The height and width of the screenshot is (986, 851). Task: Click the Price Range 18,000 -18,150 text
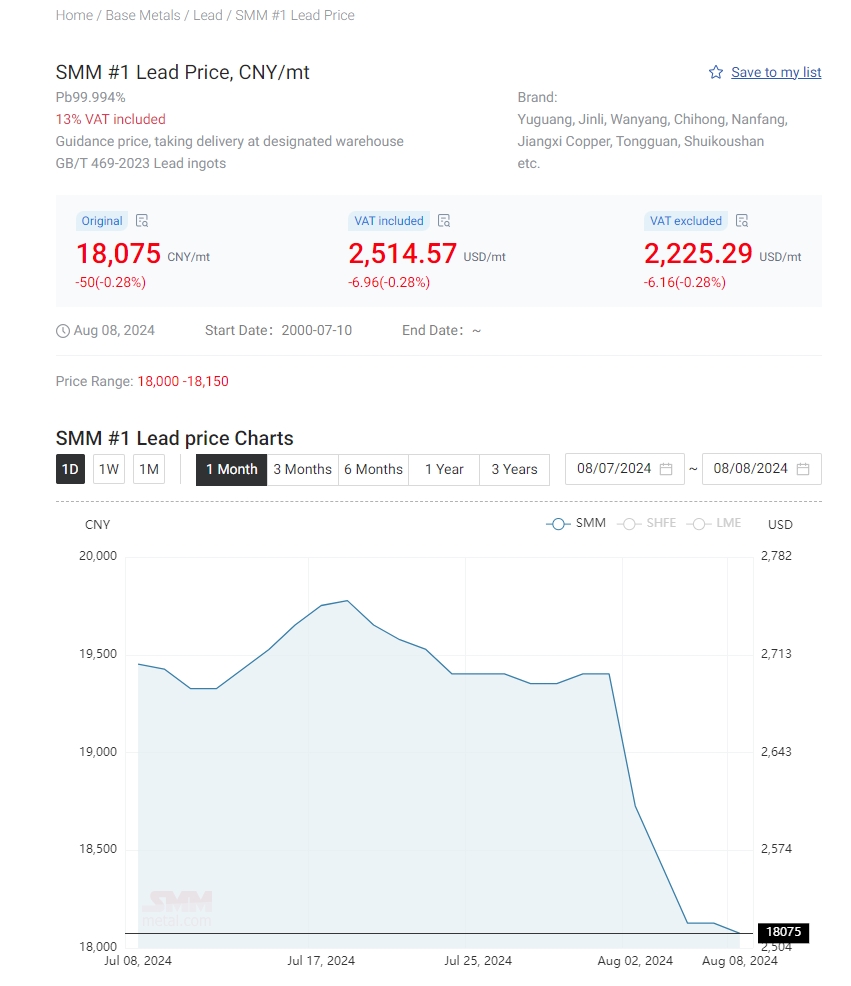tap(142, 382)
